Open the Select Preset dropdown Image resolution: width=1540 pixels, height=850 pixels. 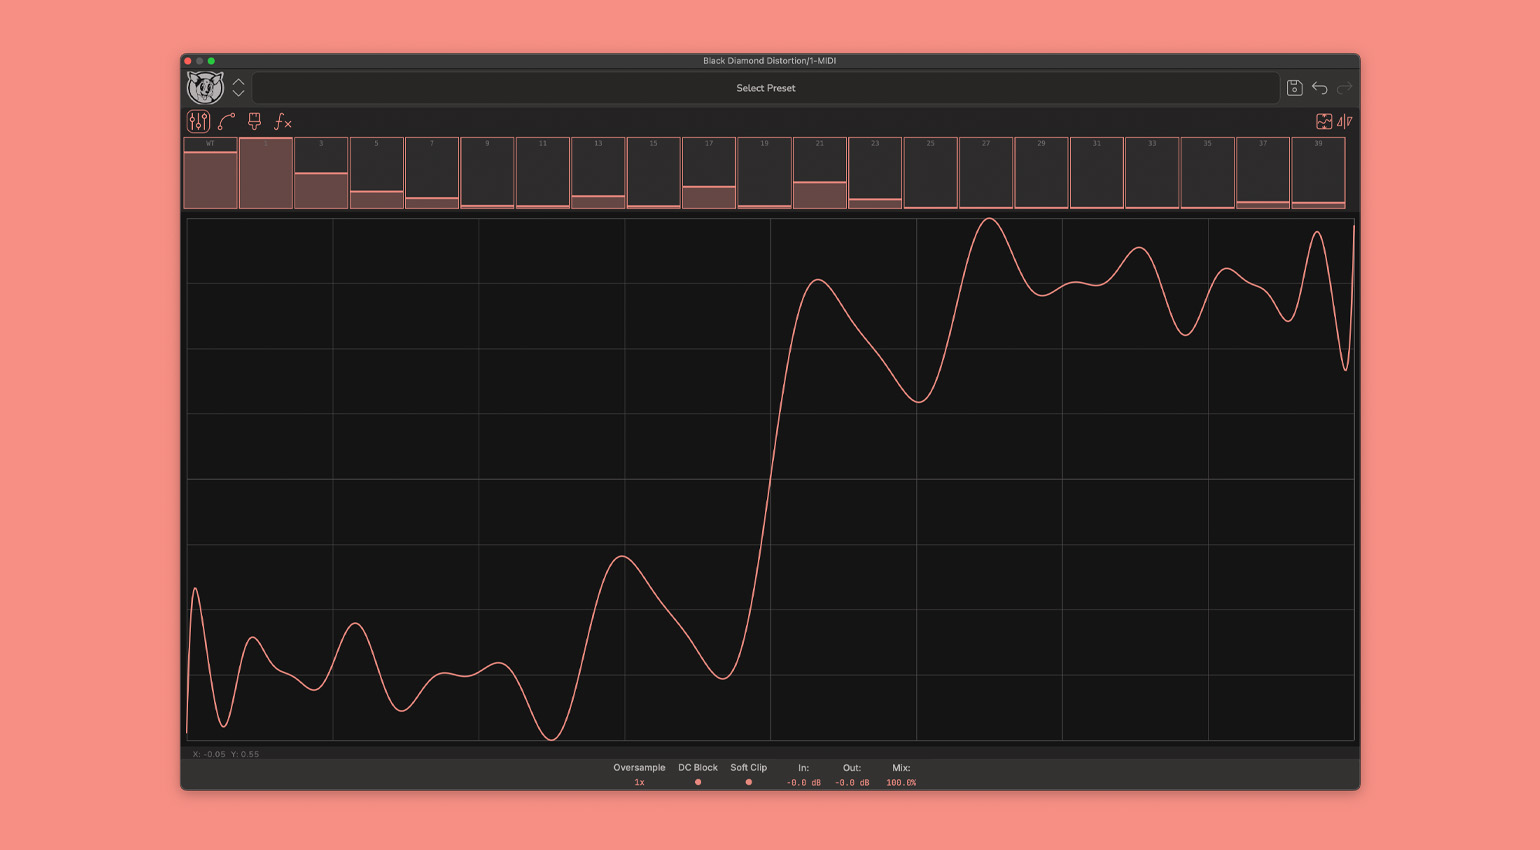coord(766,88)
